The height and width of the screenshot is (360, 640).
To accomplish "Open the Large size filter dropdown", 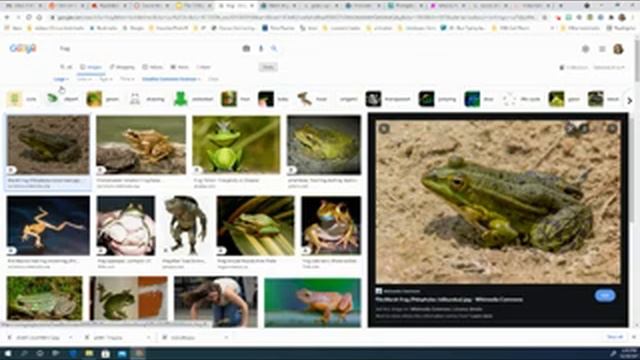I will [61, 79].
